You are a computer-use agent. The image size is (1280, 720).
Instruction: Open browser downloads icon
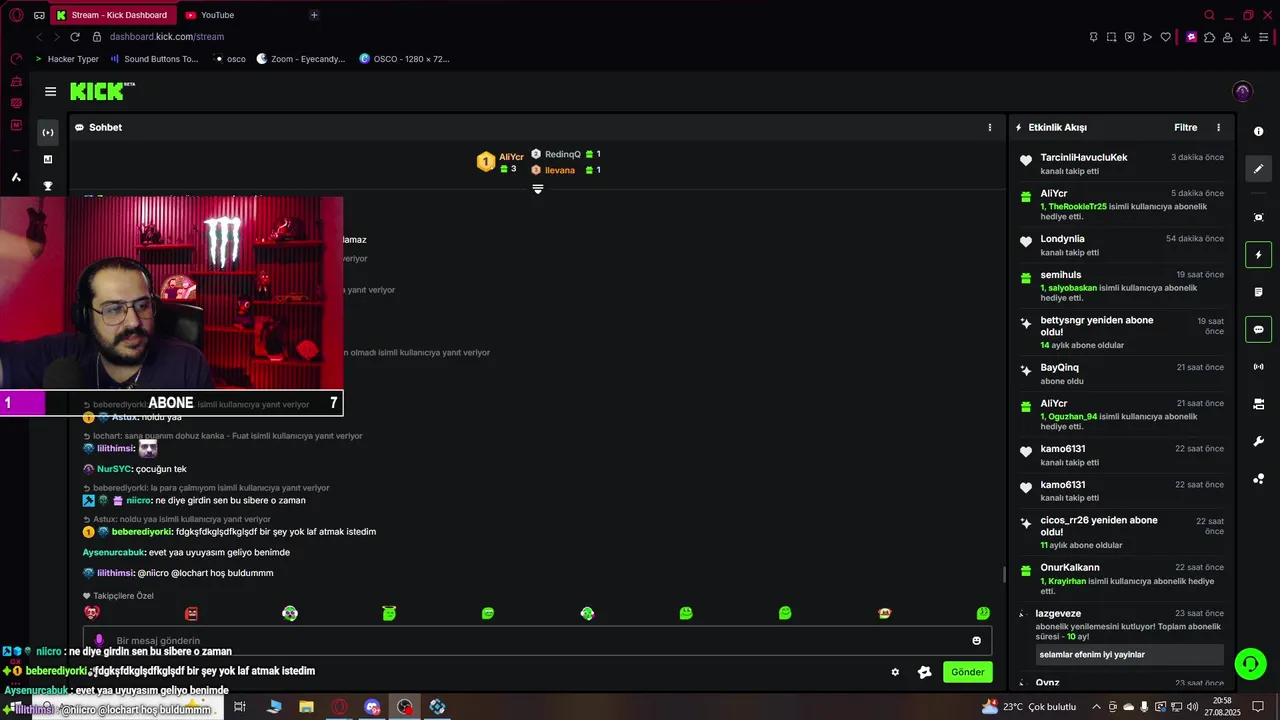[1245, 37]
